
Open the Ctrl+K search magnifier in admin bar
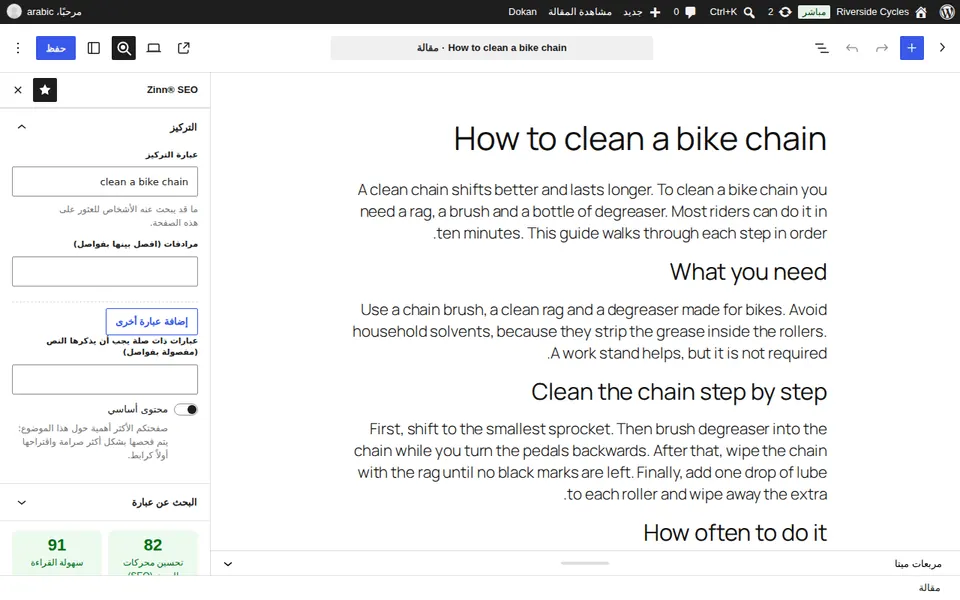[x=749, y=12]
